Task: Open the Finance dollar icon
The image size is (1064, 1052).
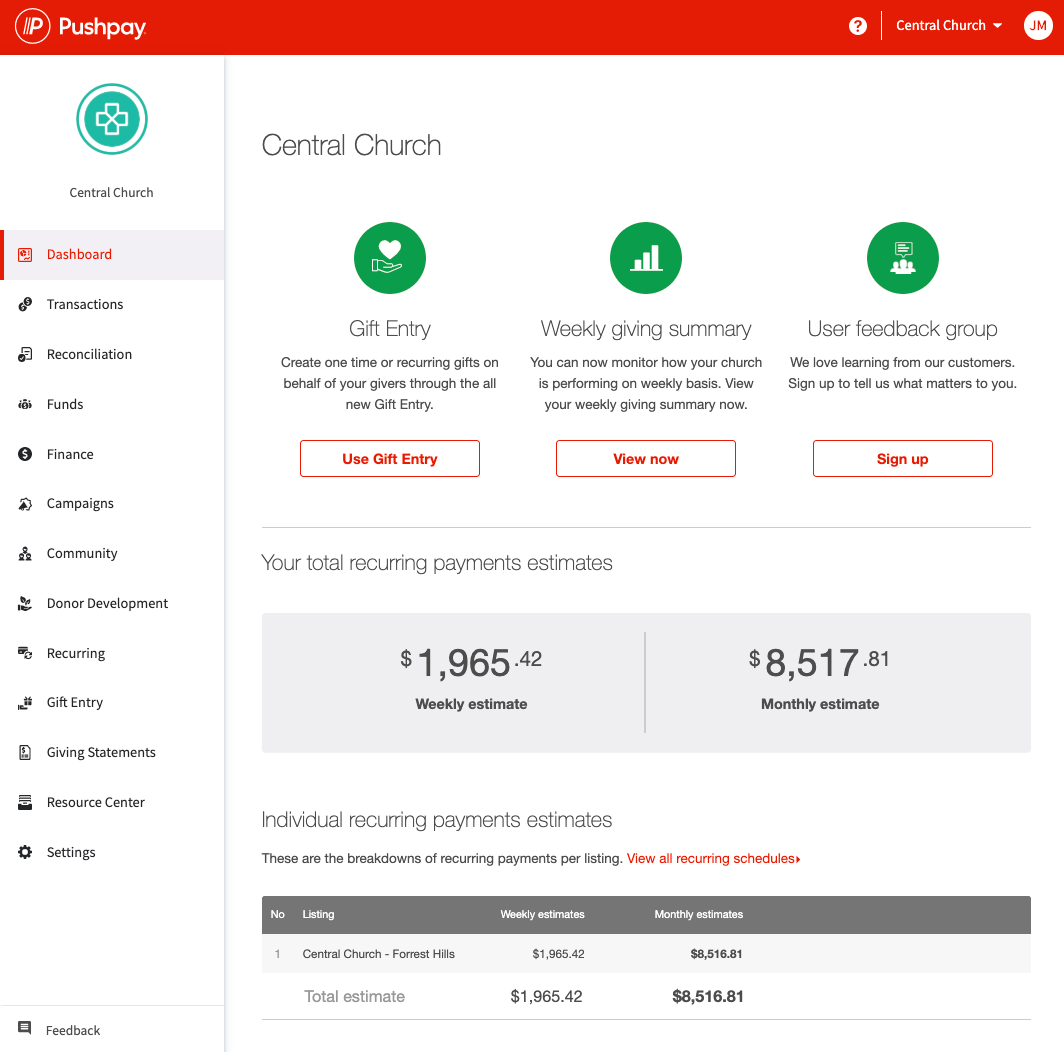Action: click(x=24, y=454)
